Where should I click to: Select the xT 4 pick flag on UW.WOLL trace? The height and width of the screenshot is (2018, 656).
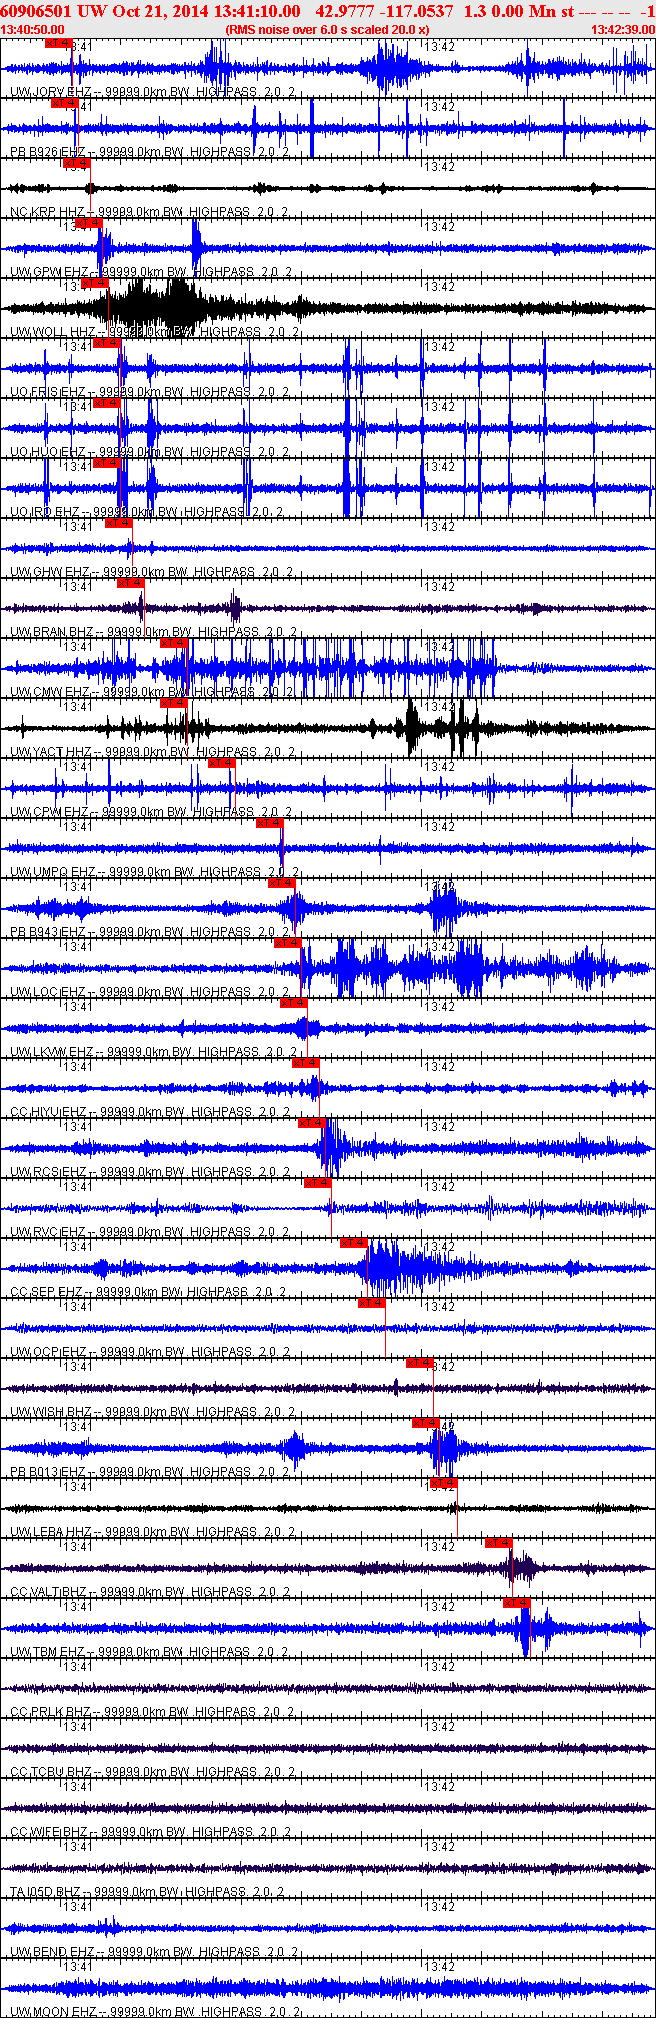point(95,283)
